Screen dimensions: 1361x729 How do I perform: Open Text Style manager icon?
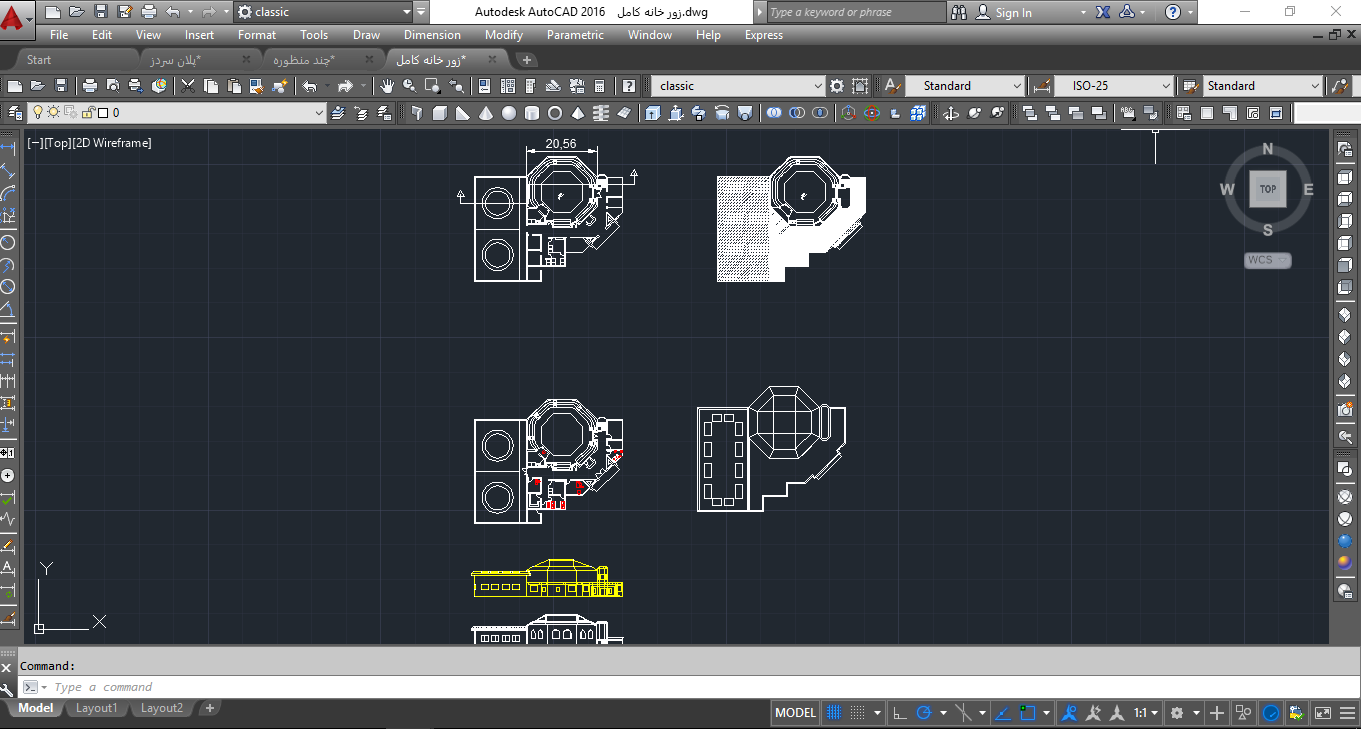tap(892, 86)
